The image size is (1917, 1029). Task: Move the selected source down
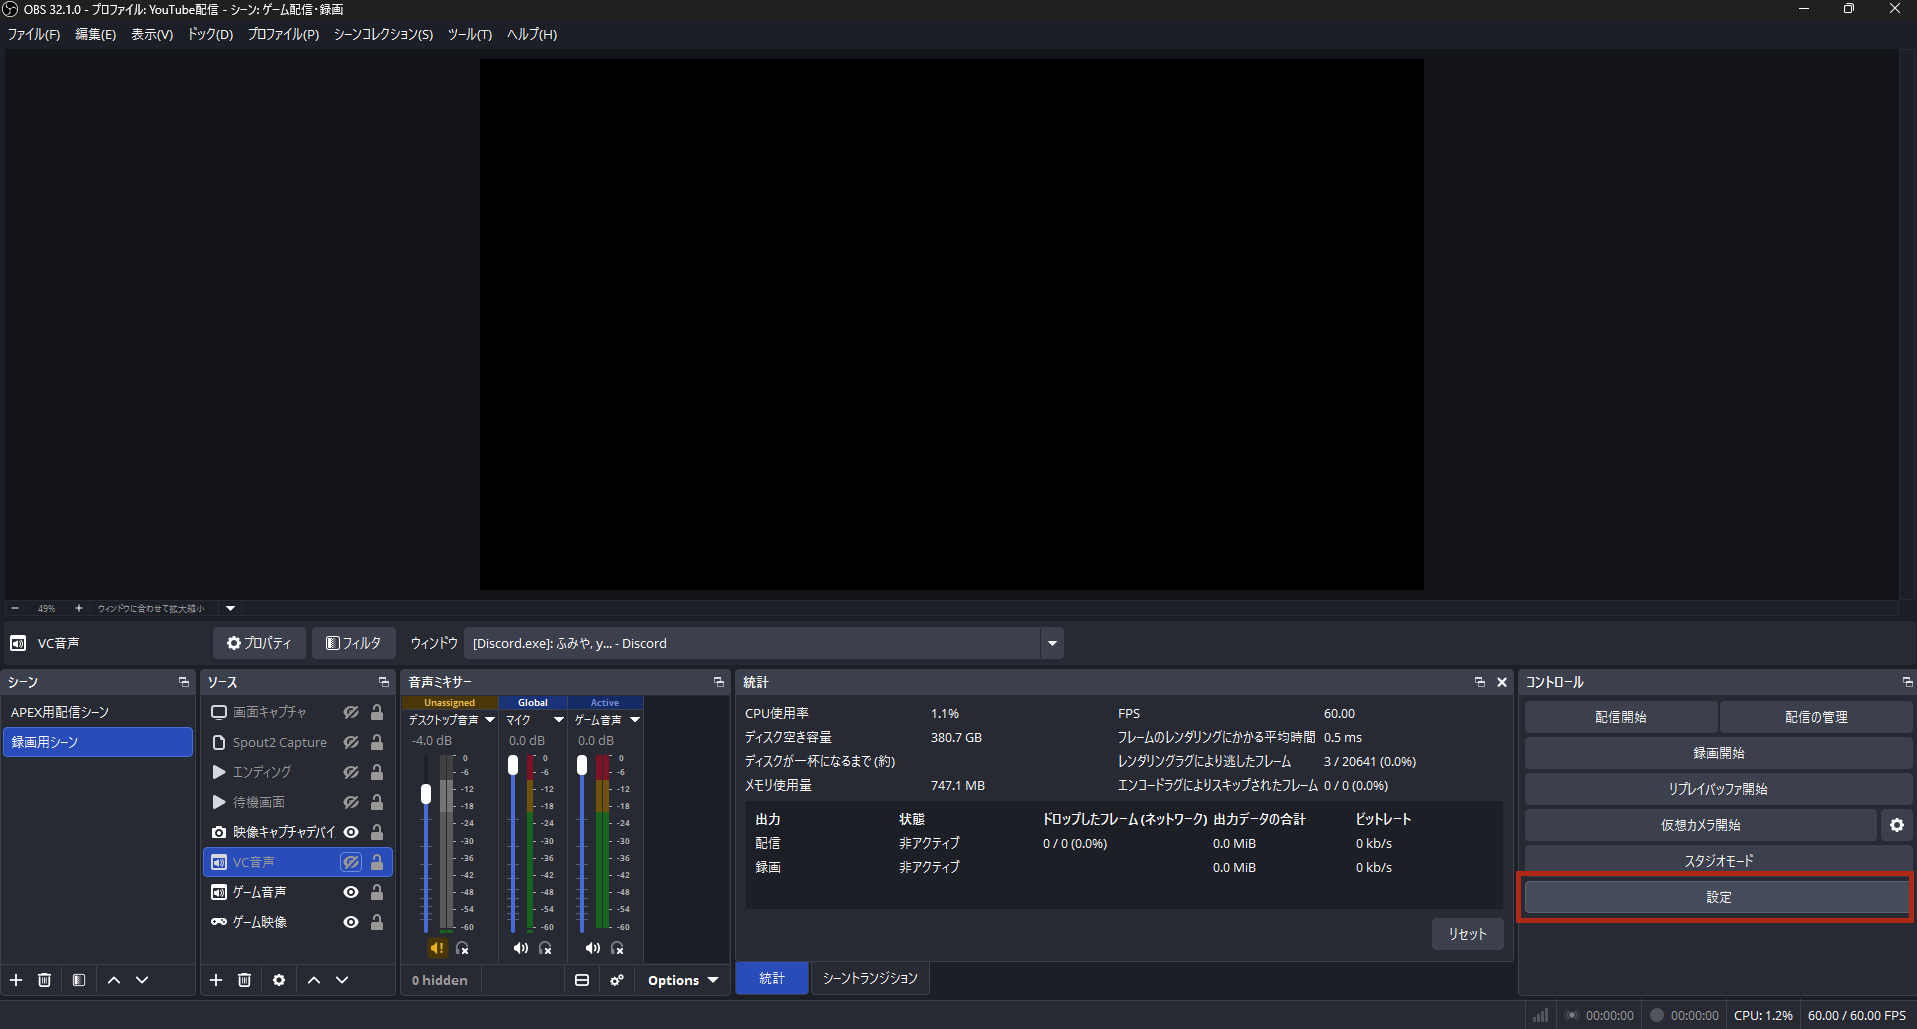point(342,980)
